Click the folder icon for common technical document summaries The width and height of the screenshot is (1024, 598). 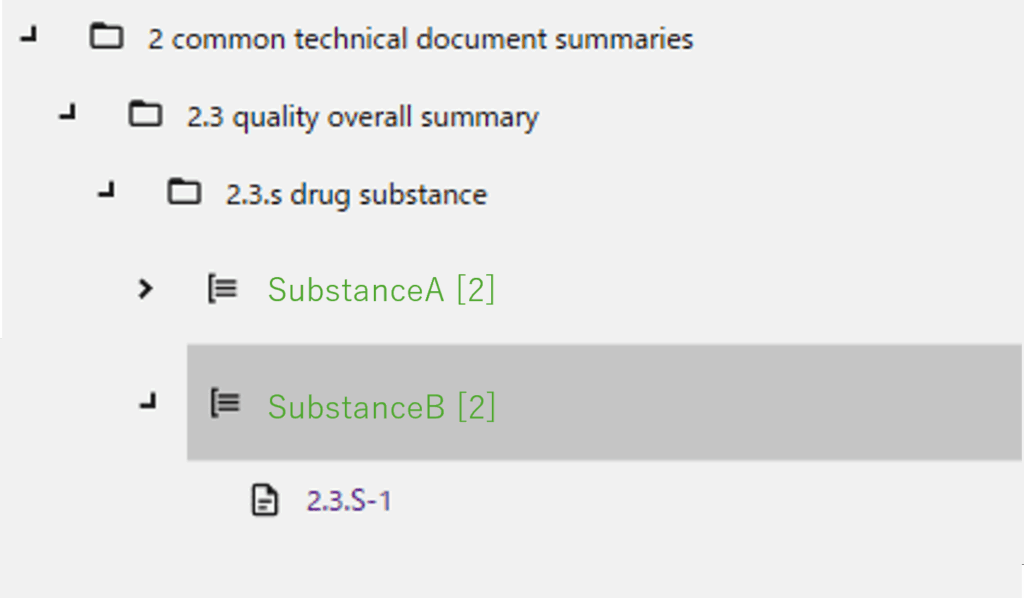[x=106, y=38]
